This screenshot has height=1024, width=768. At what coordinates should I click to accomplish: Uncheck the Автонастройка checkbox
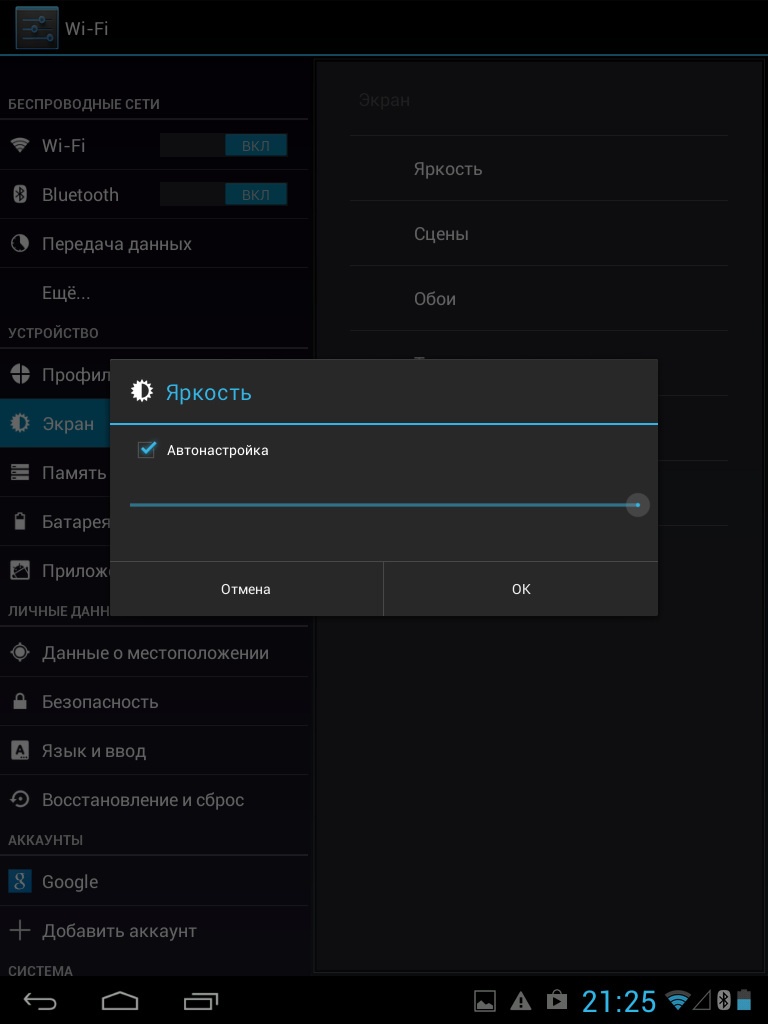point(148,450)
